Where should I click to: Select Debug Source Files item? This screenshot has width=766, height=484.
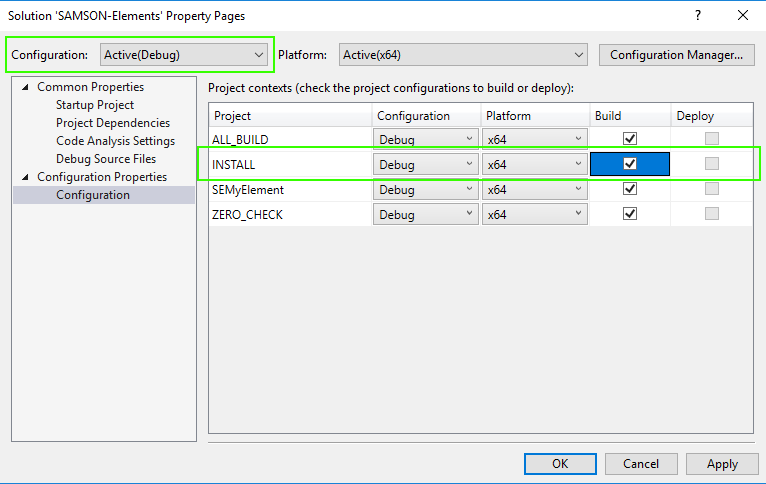pyautogui.click(x=106, y=159)
